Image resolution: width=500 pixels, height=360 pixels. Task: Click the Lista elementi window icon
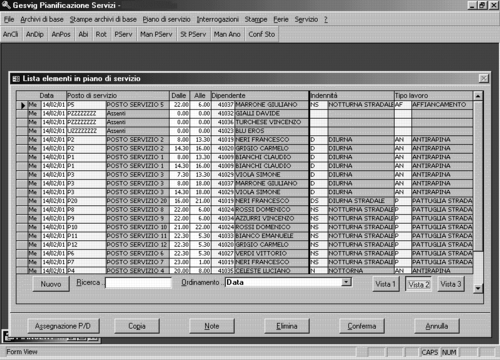[x=16, y=79]
